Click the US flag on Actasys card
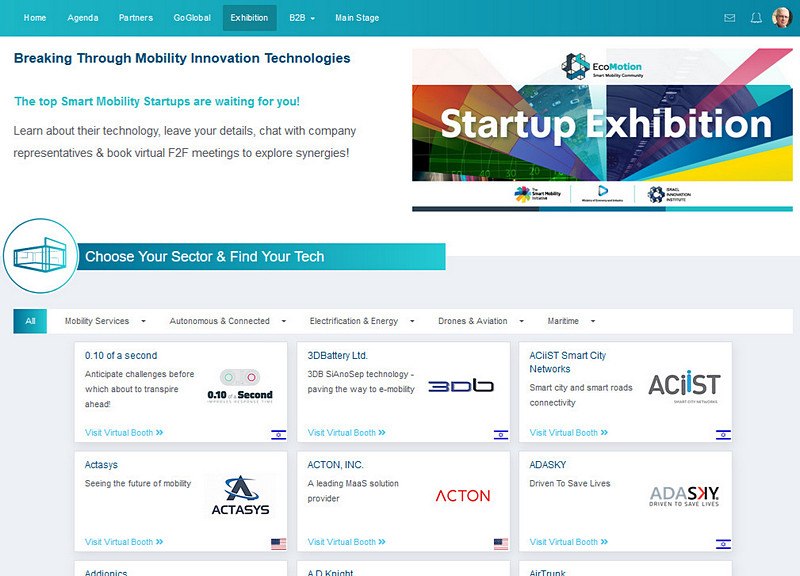This screenshot has width=800, height=576. pos(279,544)
